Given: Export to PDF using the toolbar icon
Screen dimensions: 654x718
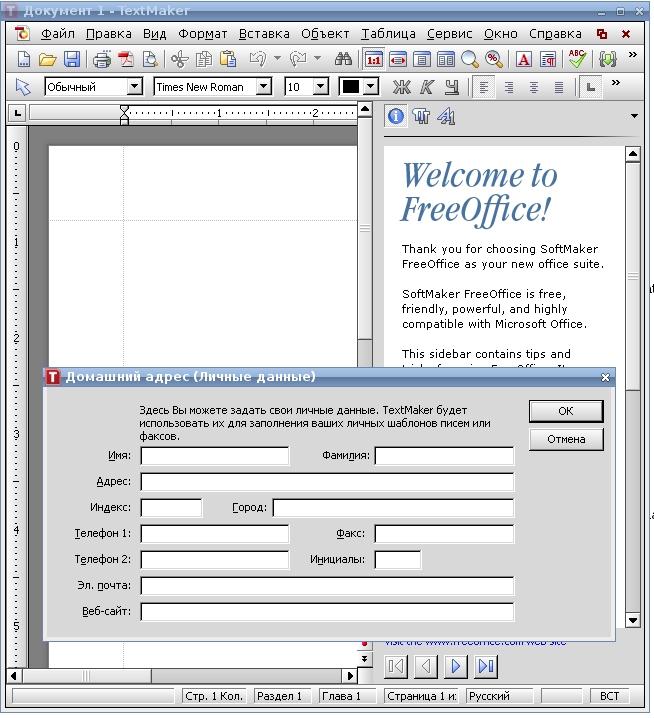Looking at the screenshot, I should pyautogui.click(x=126, y=60).
